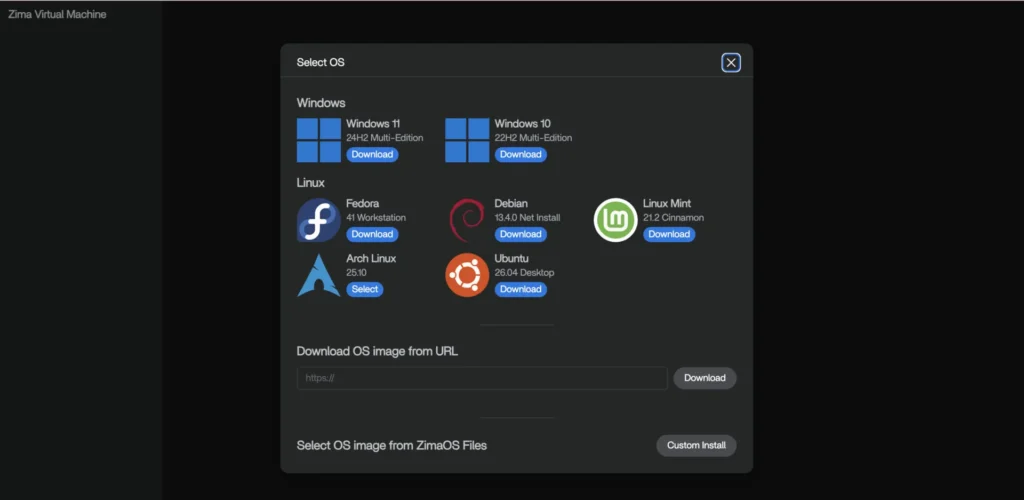
Task: Click the Windows 11 name text
Action: click(373, 123)
